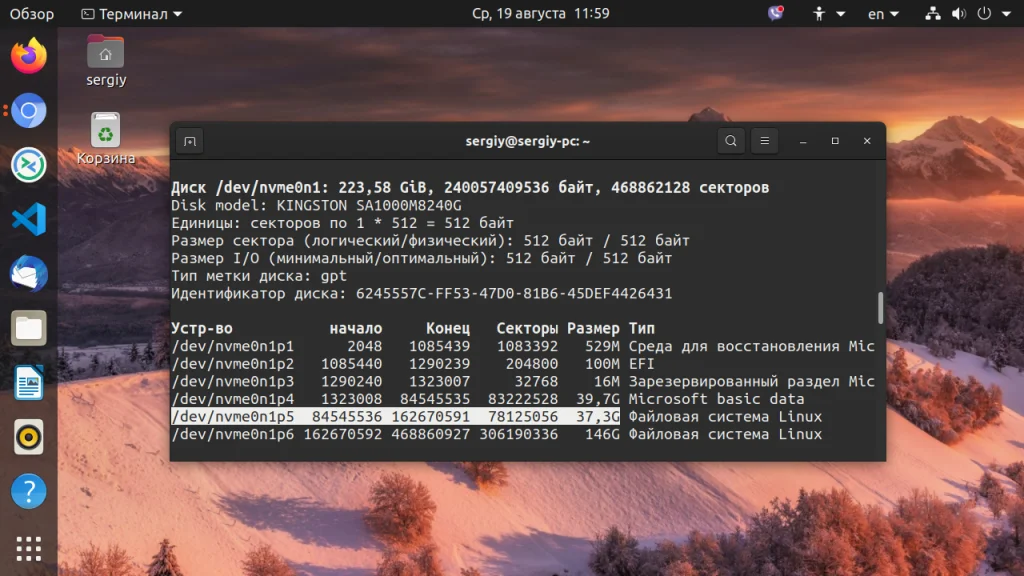1024x576 pixels.
Task: Open Thunderbird mail from dock
Action: (29, 273)
